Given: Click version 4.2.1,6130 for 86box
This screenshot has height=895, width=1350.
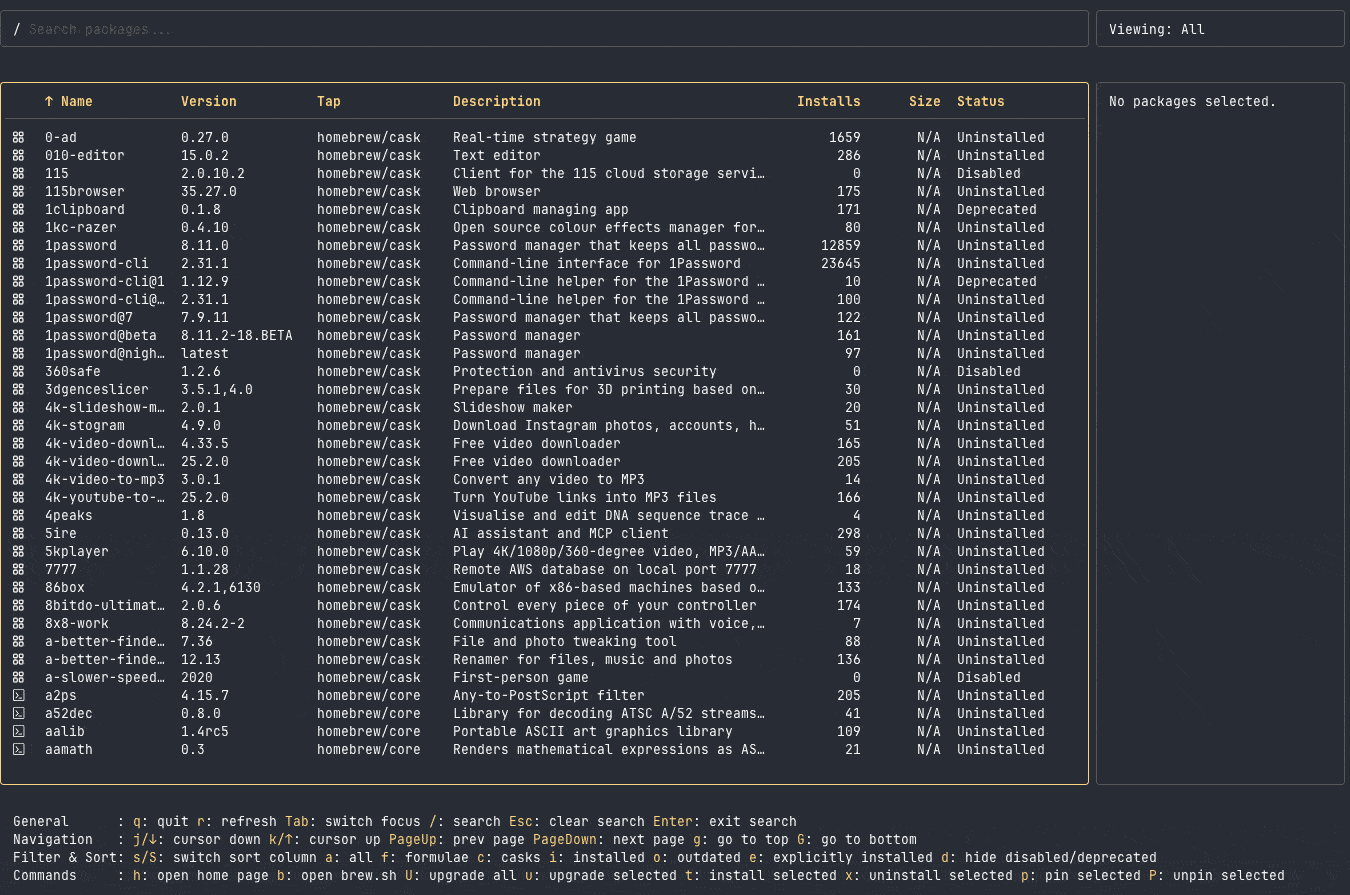Looking at the screenshot, I should point(221,587).
